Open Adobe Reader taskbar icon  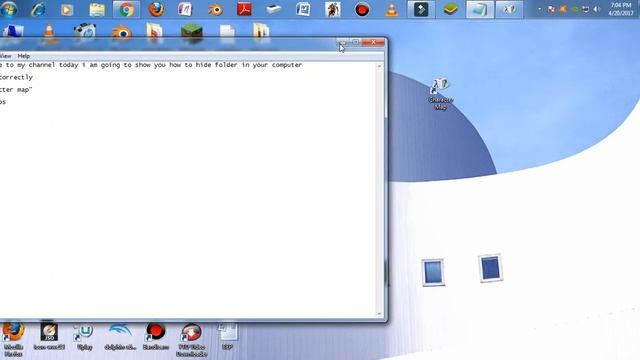coord(244,9)
